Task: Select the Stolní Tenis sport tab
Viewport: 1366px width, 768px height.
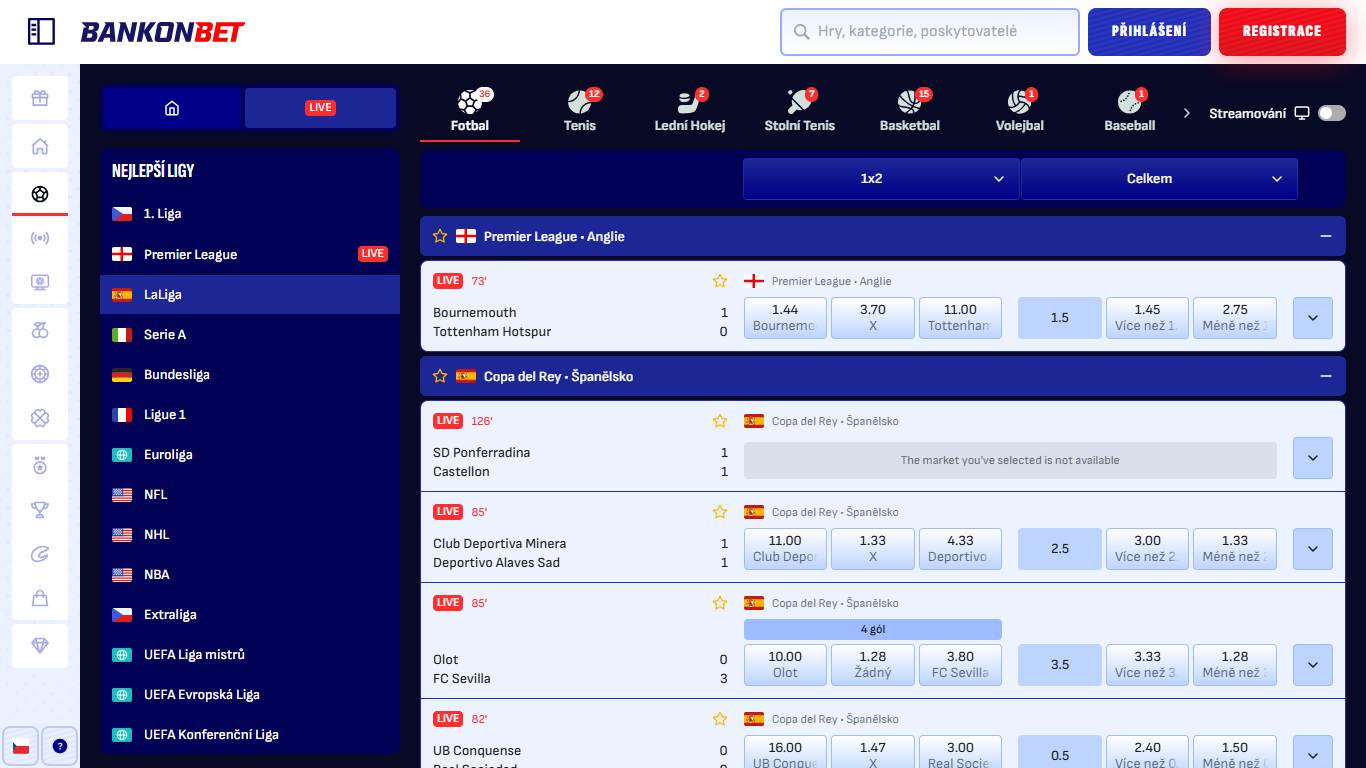Action: point(800,111)
